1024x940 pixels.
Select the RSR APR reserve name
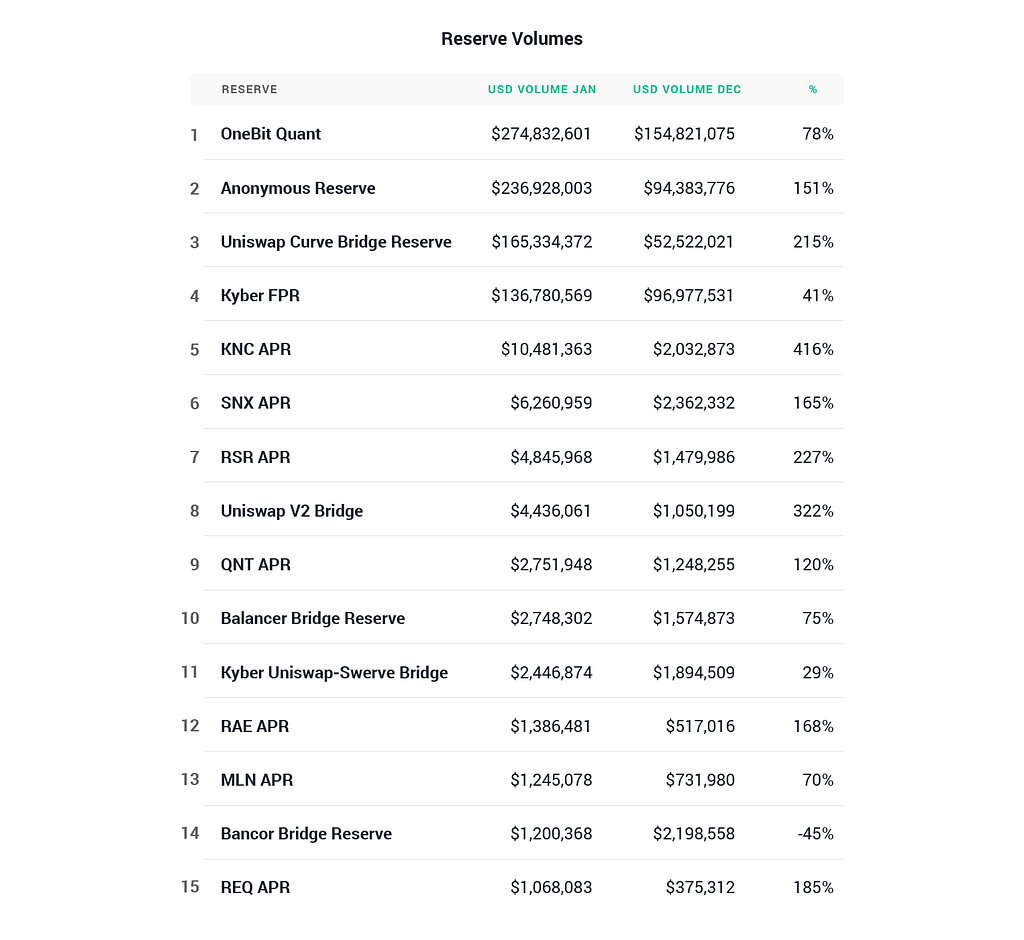(255, 457)
